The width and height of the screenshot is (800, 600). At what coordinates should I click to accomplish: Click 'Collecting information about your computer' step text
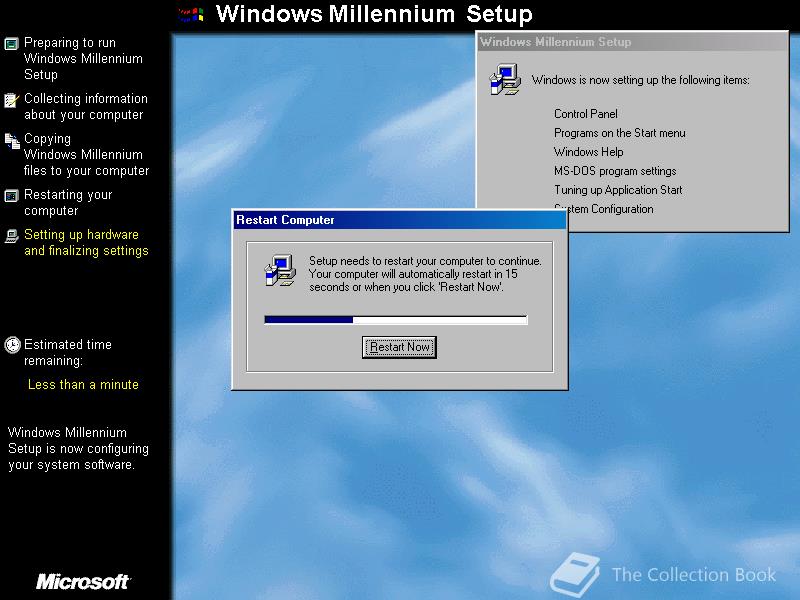pos(86,106)
